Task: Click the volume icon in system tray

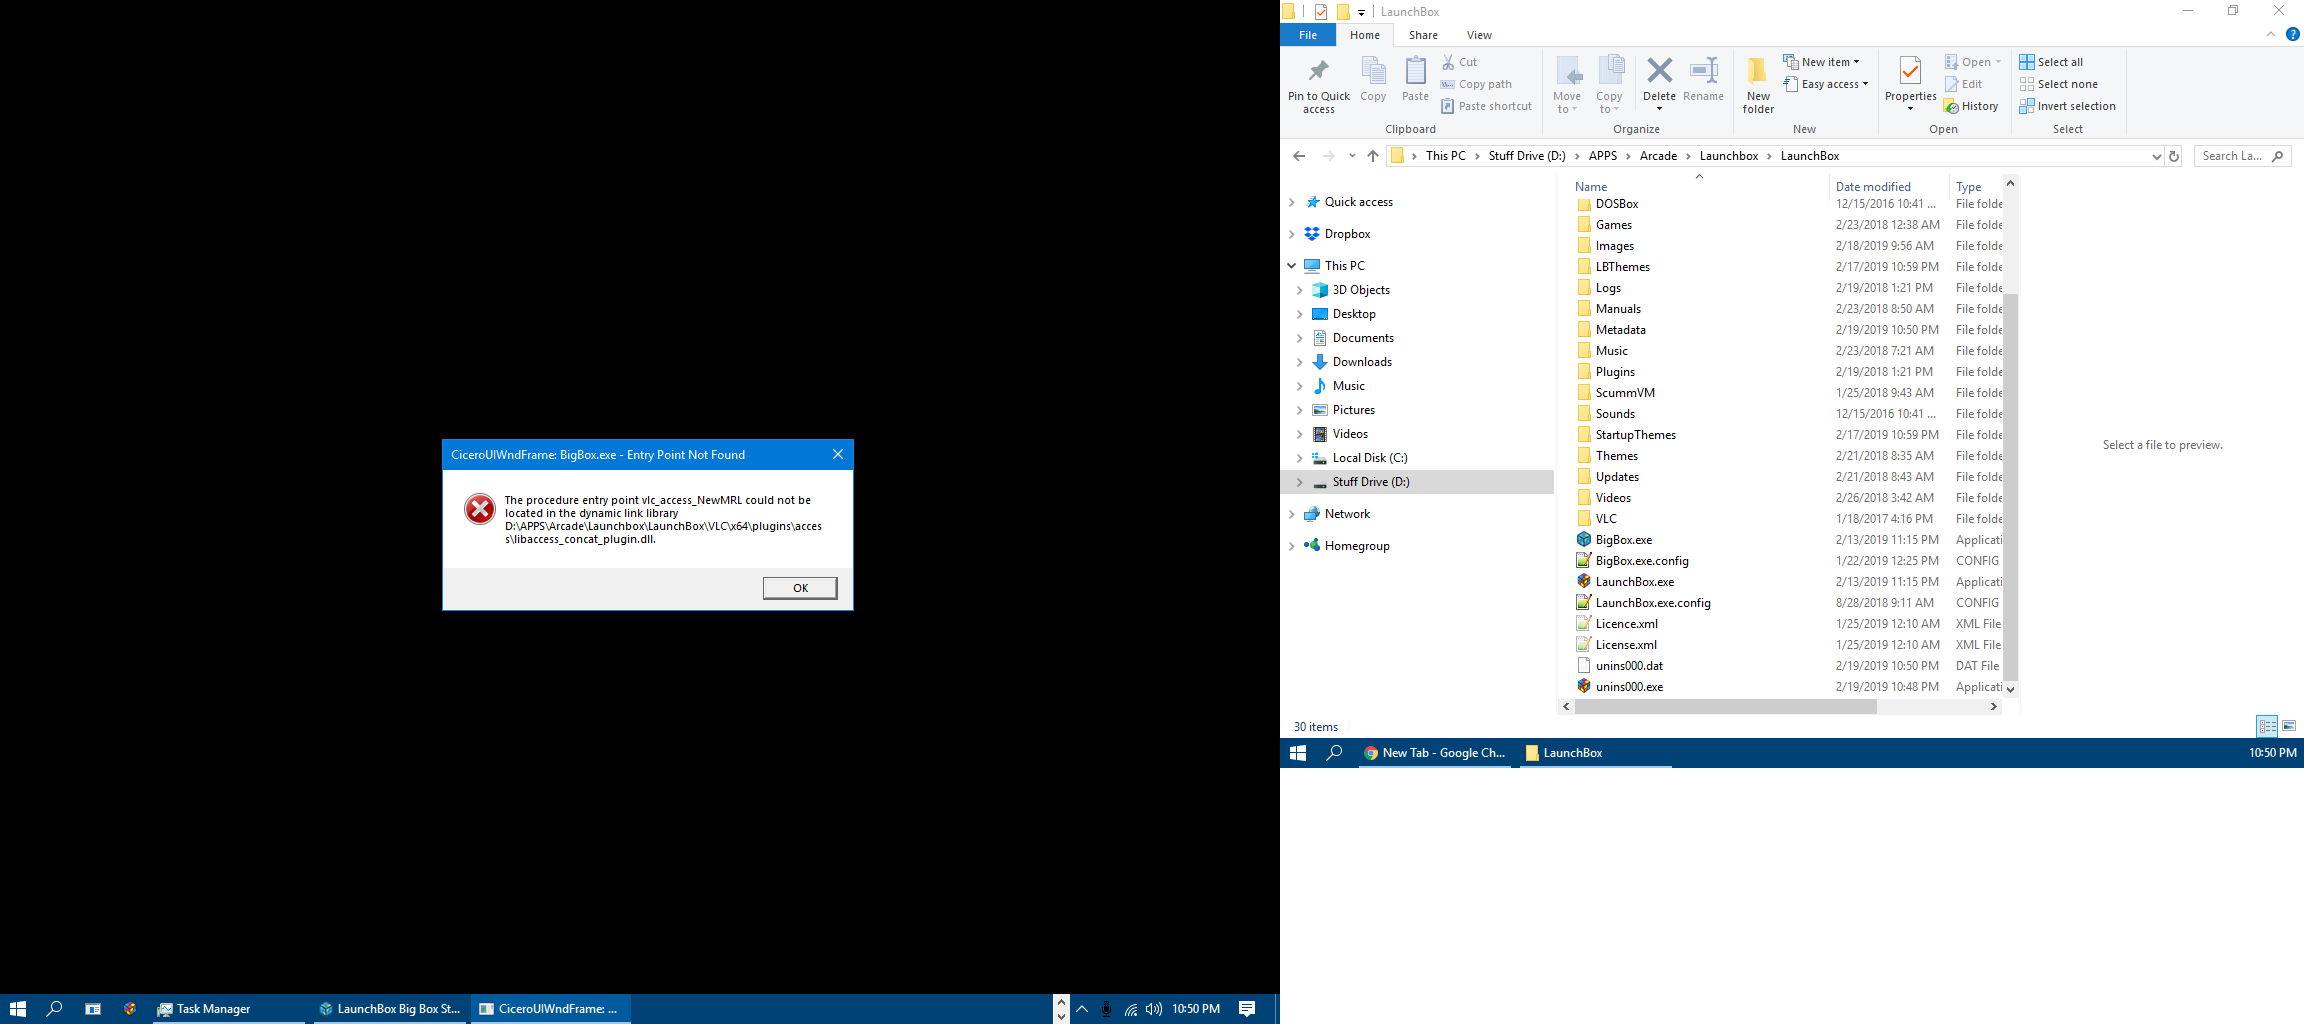Action: 1154,1009
